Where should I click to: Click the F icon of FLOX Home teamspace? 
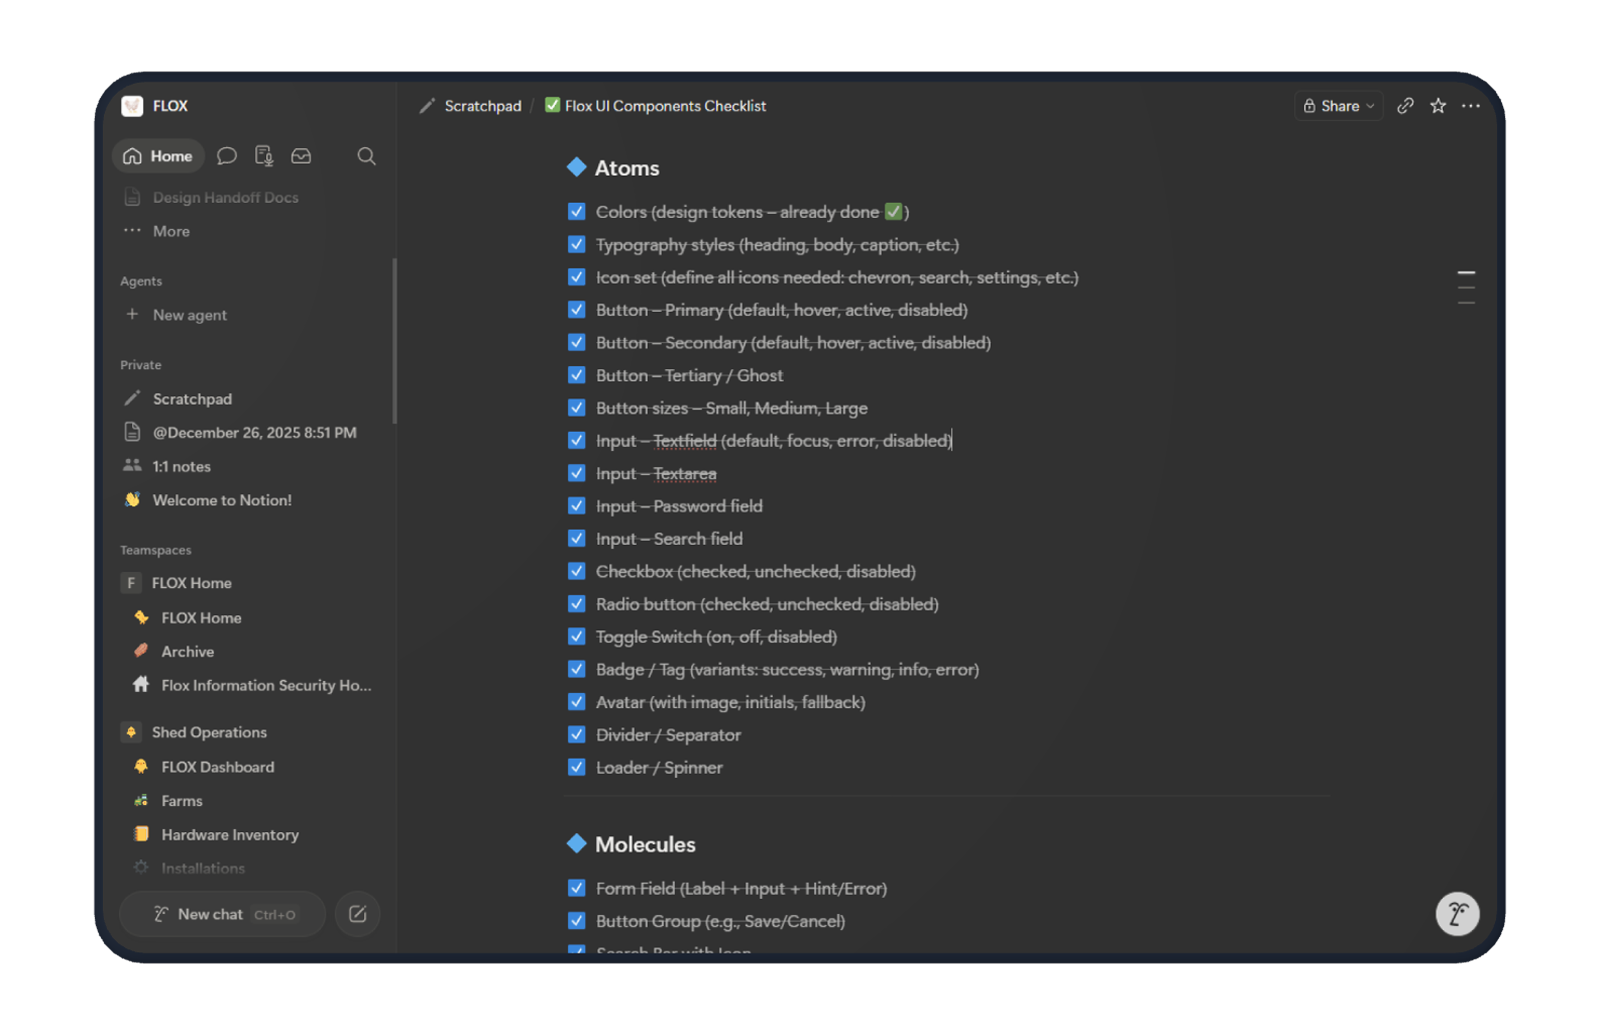(131, 583)
